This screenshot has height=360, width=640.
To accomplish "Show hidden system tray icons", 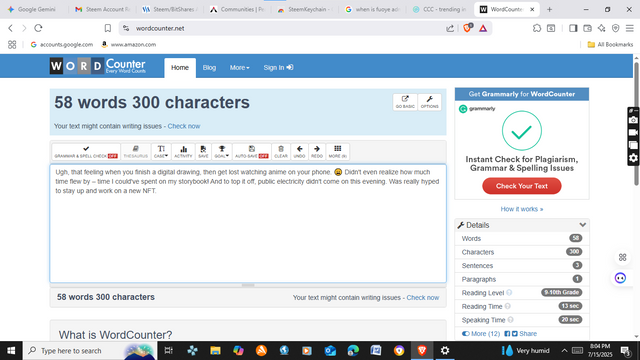I will pyautogui.click(x=564, y=351).
